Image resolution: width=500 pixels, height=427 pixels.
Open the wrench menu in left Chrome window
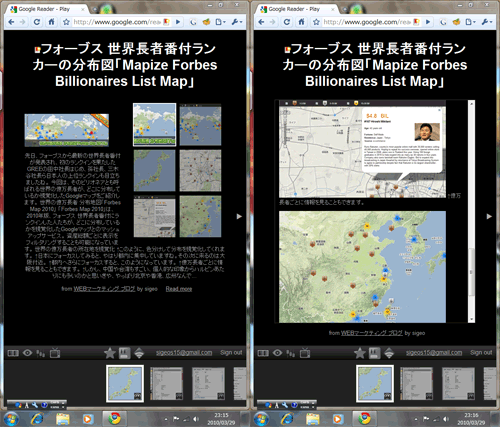click(237, 22)
